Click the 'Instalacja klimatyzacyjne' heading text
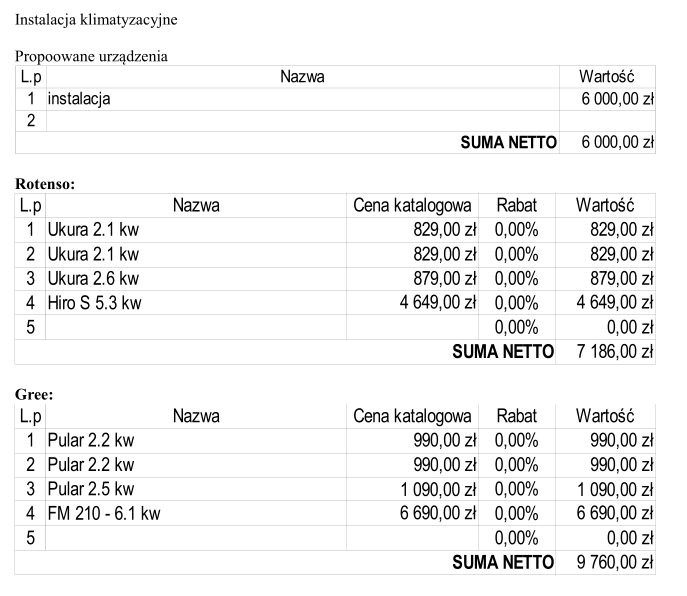The image size is (687, 596). point(97,19)
